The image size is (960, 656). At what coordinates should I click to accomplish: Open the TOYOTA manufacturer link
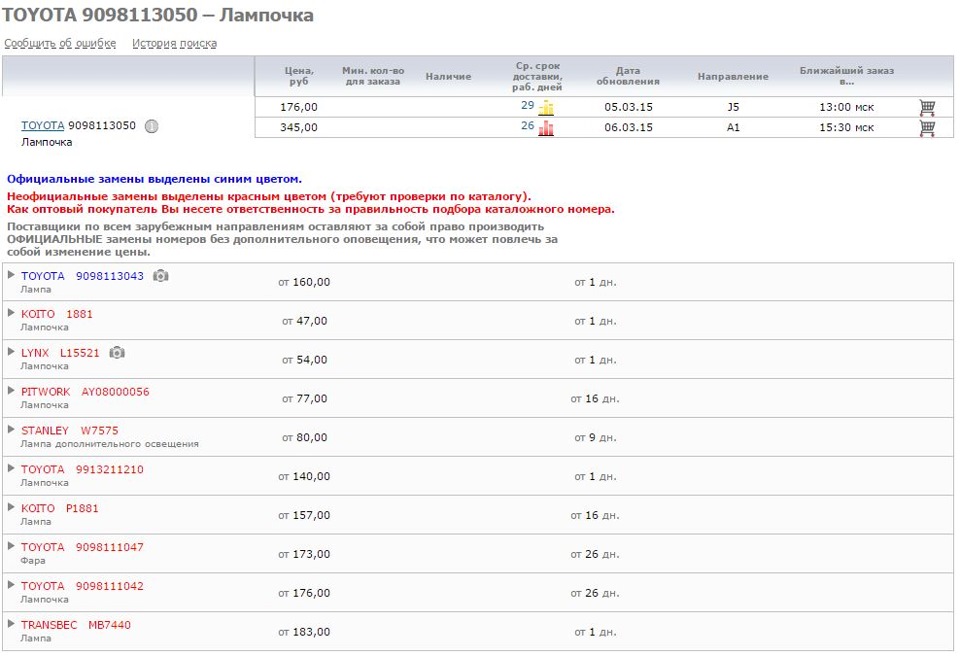click(41, 126)
